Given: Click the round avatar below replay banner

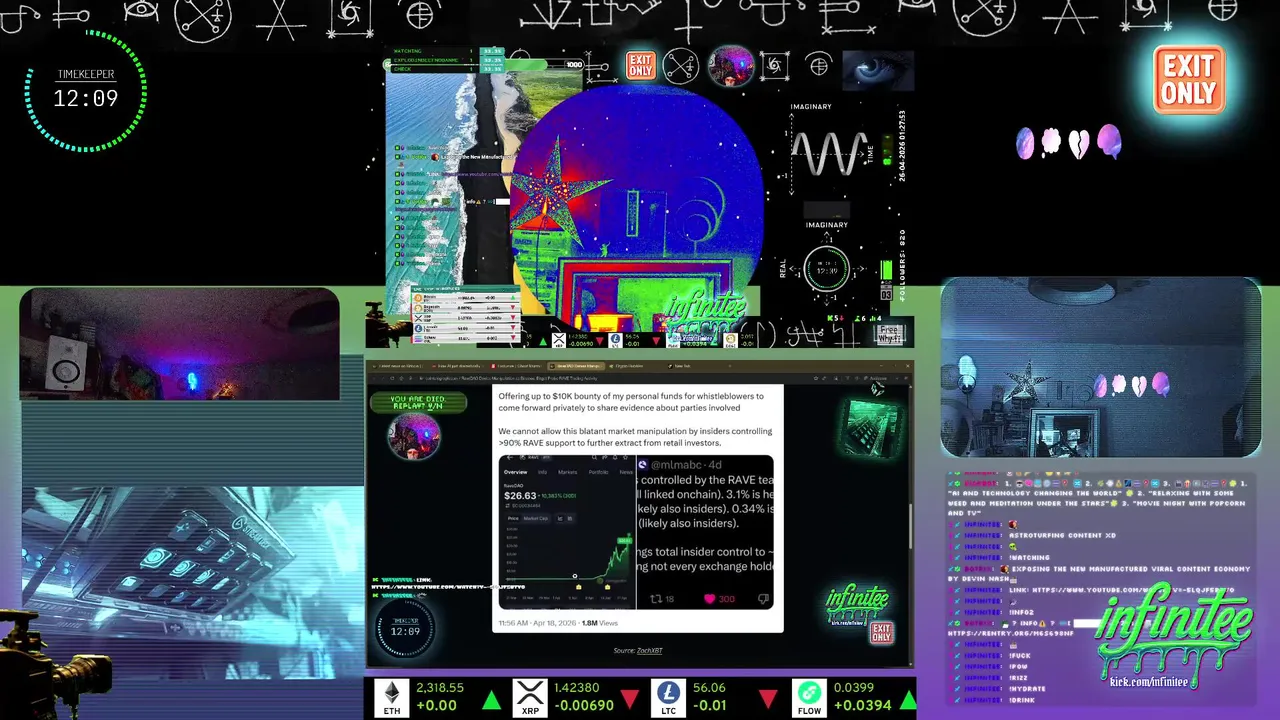Looking at the screenshot, I should click(x=414, y=438).
